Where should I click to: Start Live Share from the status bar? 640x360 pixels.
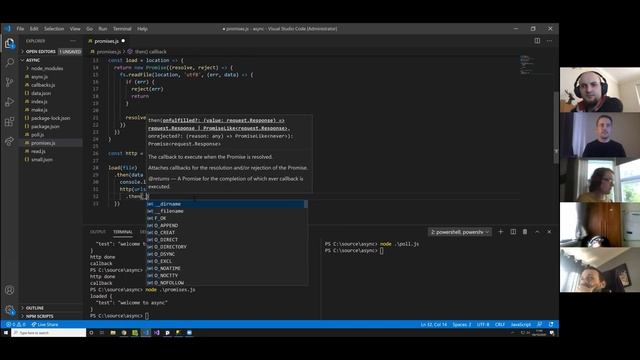pos(45,324)
